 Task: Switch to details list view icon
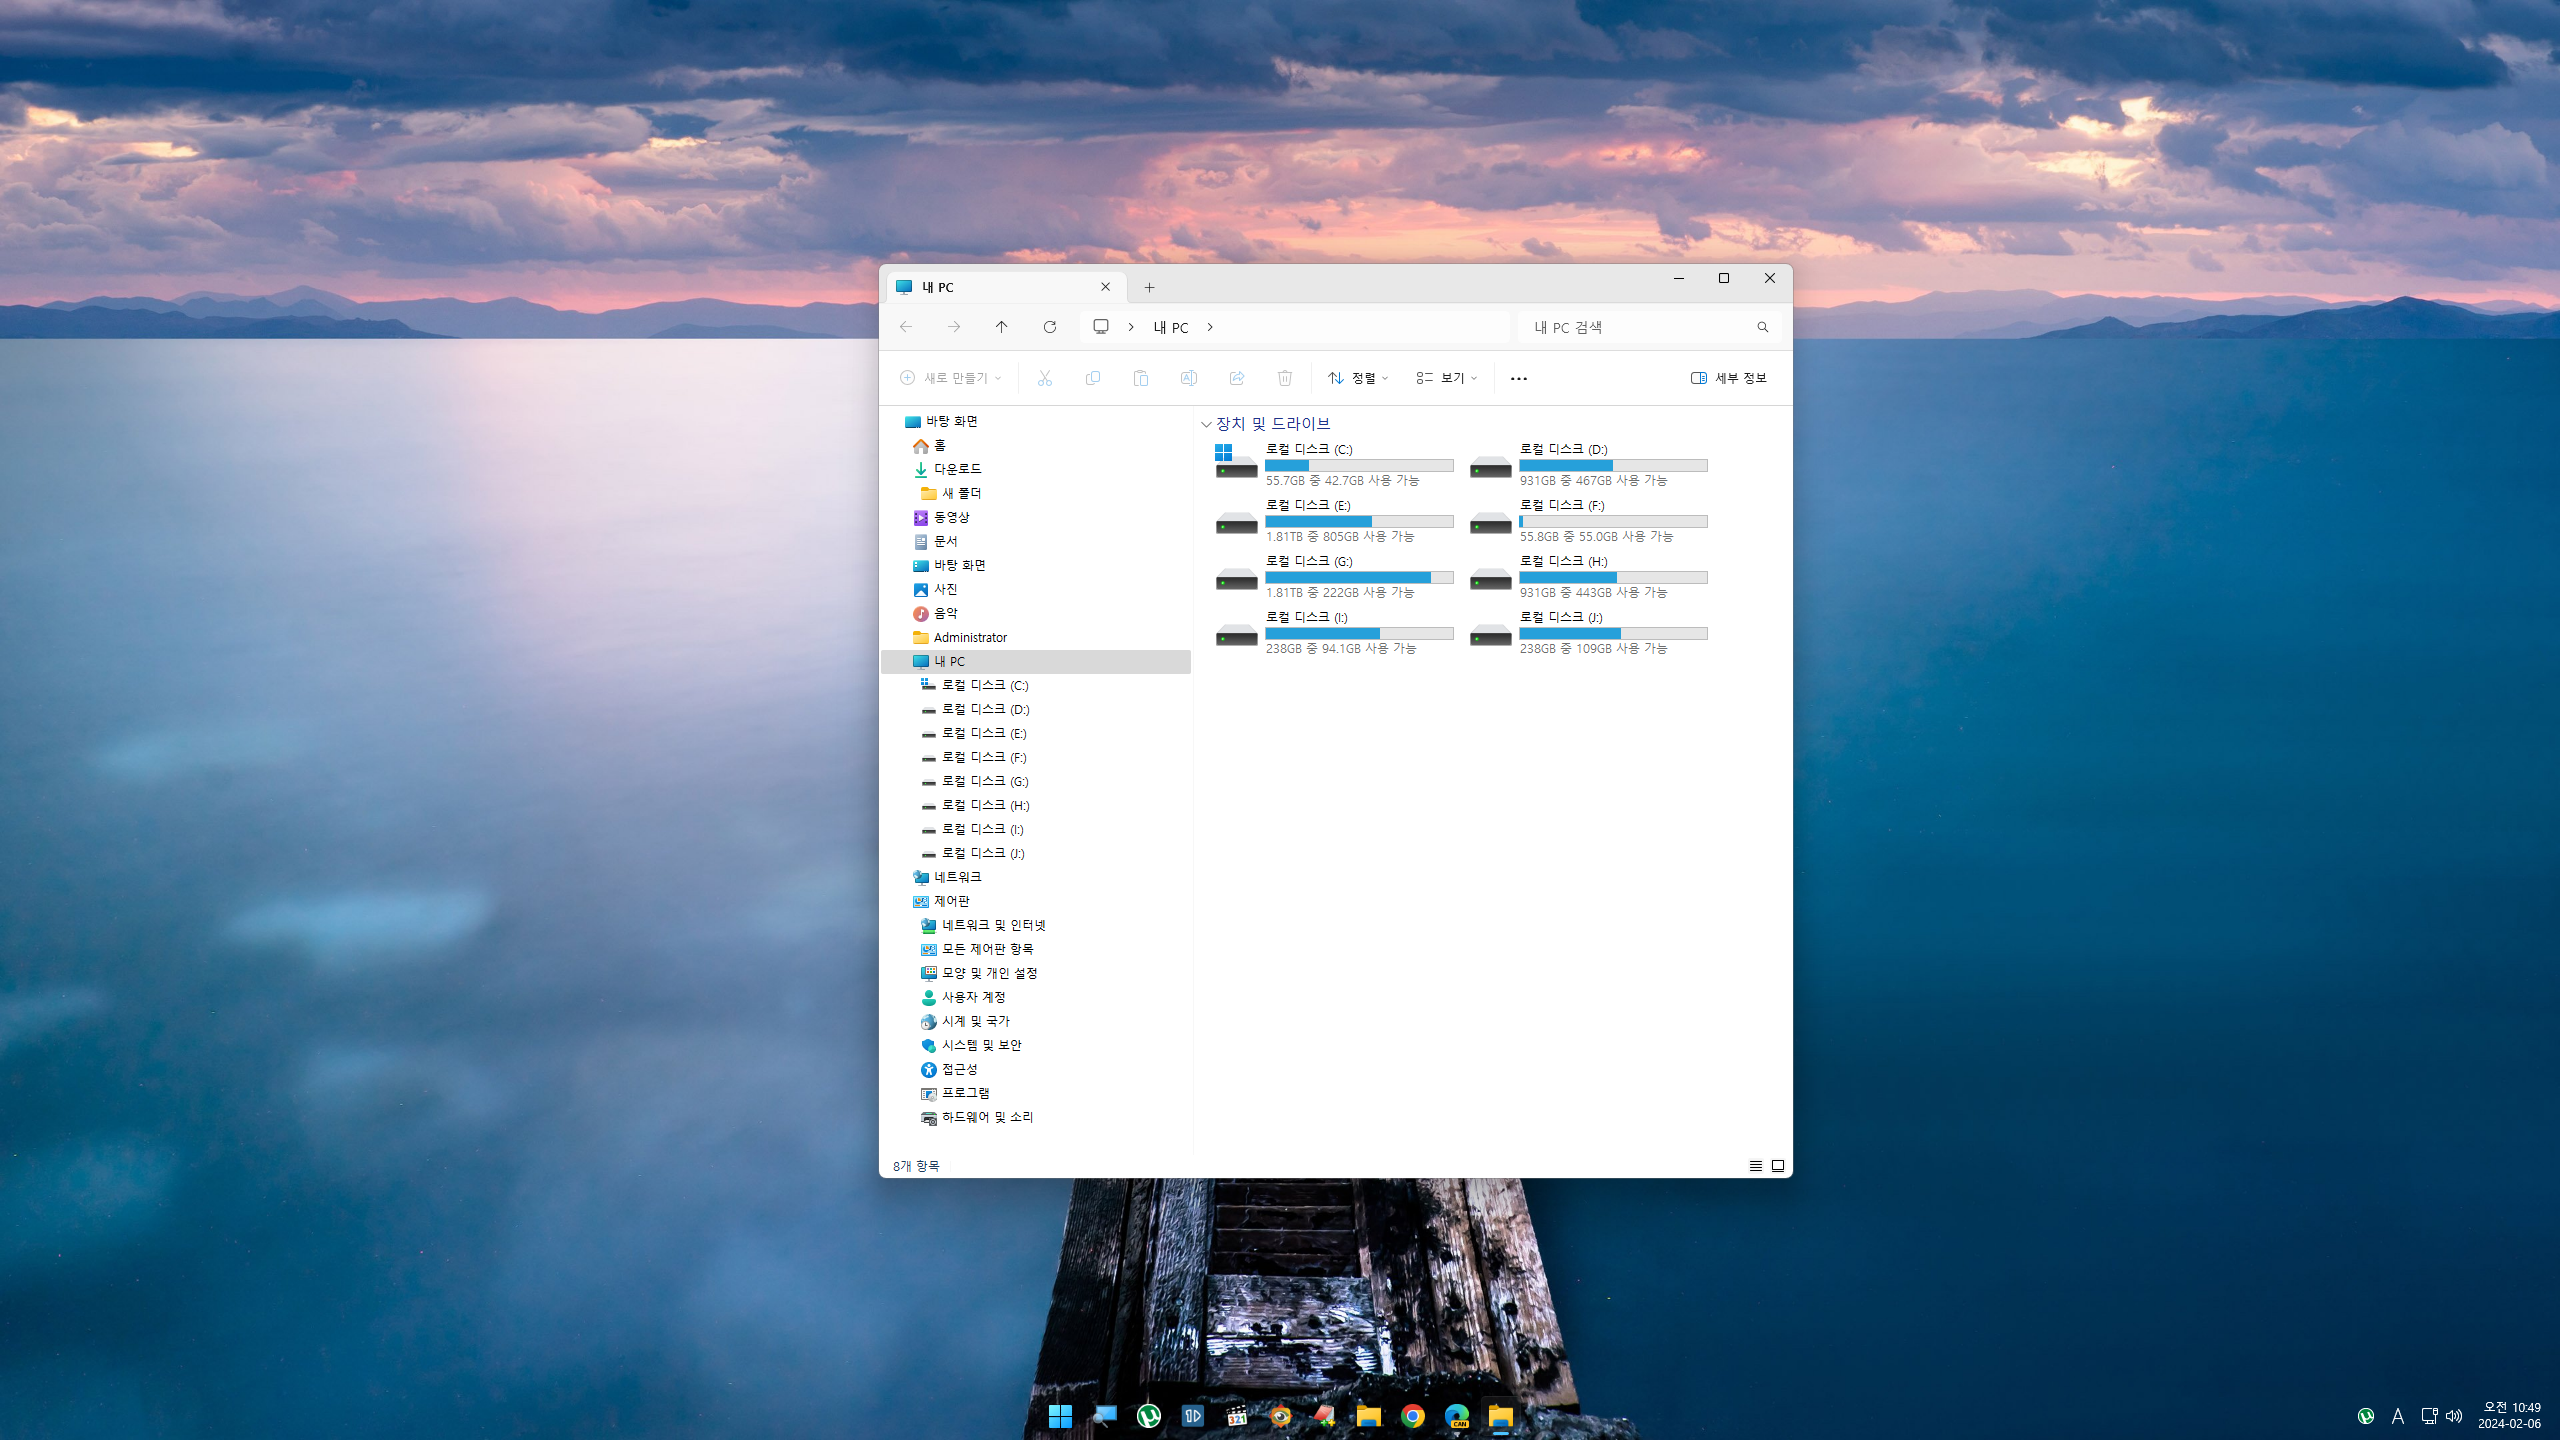(x=1755, y=1166)
